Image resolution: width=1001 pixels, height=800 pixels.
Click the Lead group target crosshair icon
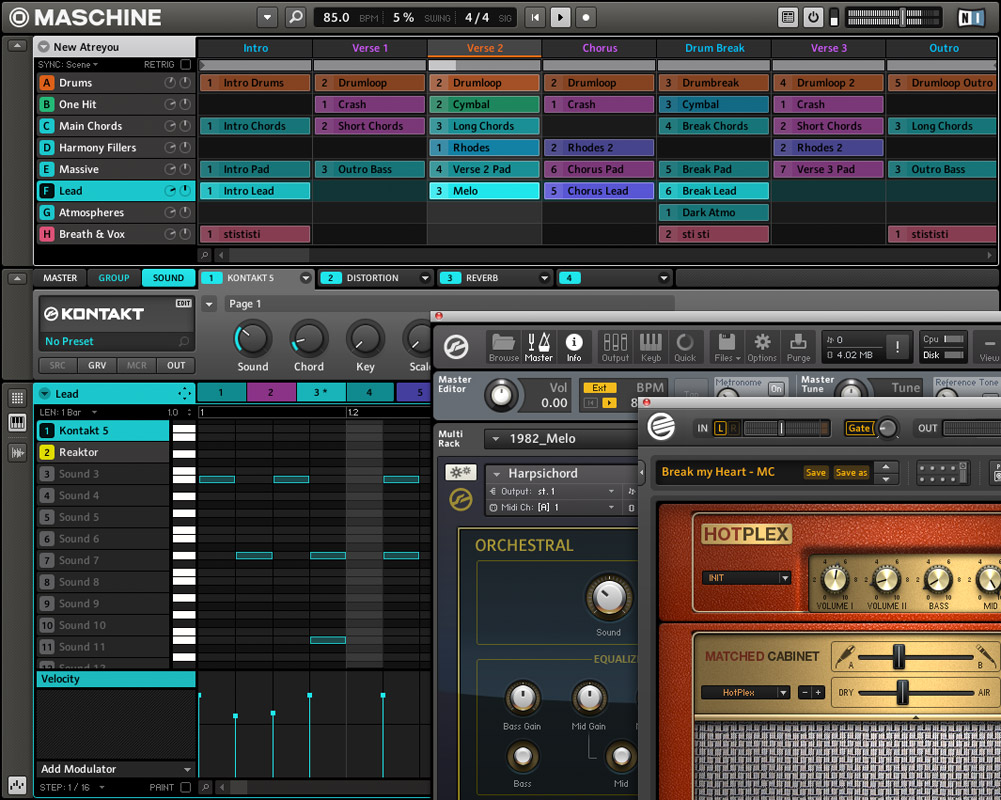(x=184, y=393)
